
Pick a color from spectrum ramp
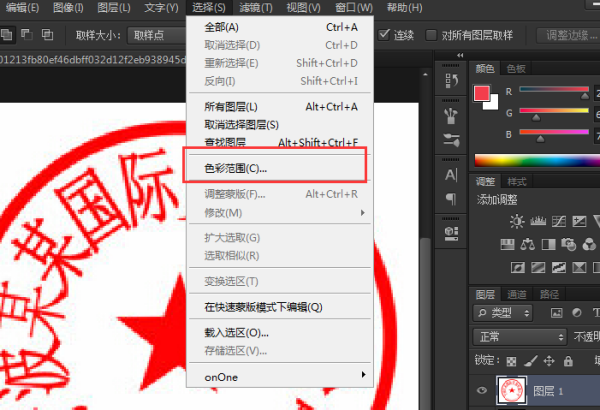[537, 160]
